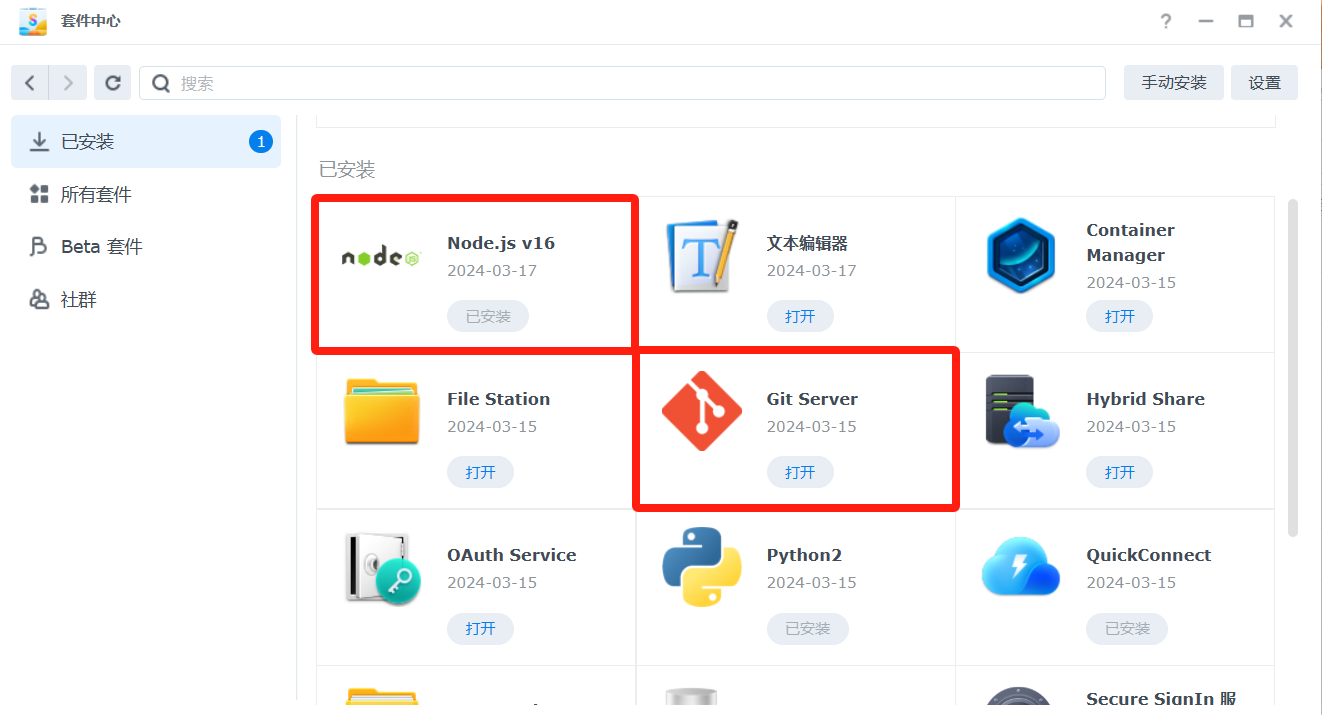Screen dimensions: 1322x715
Task: Open the Beta 套件 sidebar section
Action: point(101,247)
